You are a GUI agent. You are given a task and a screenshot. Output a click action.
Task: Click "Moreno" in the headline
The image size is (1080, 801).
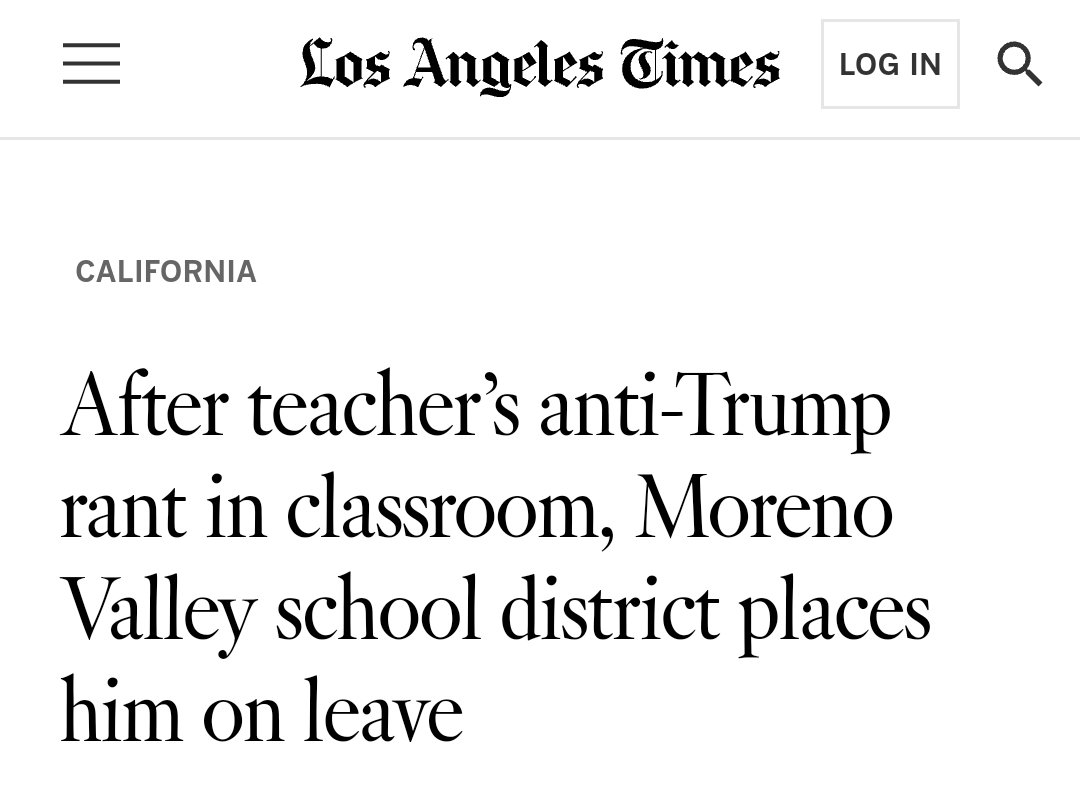coord(763,512)
